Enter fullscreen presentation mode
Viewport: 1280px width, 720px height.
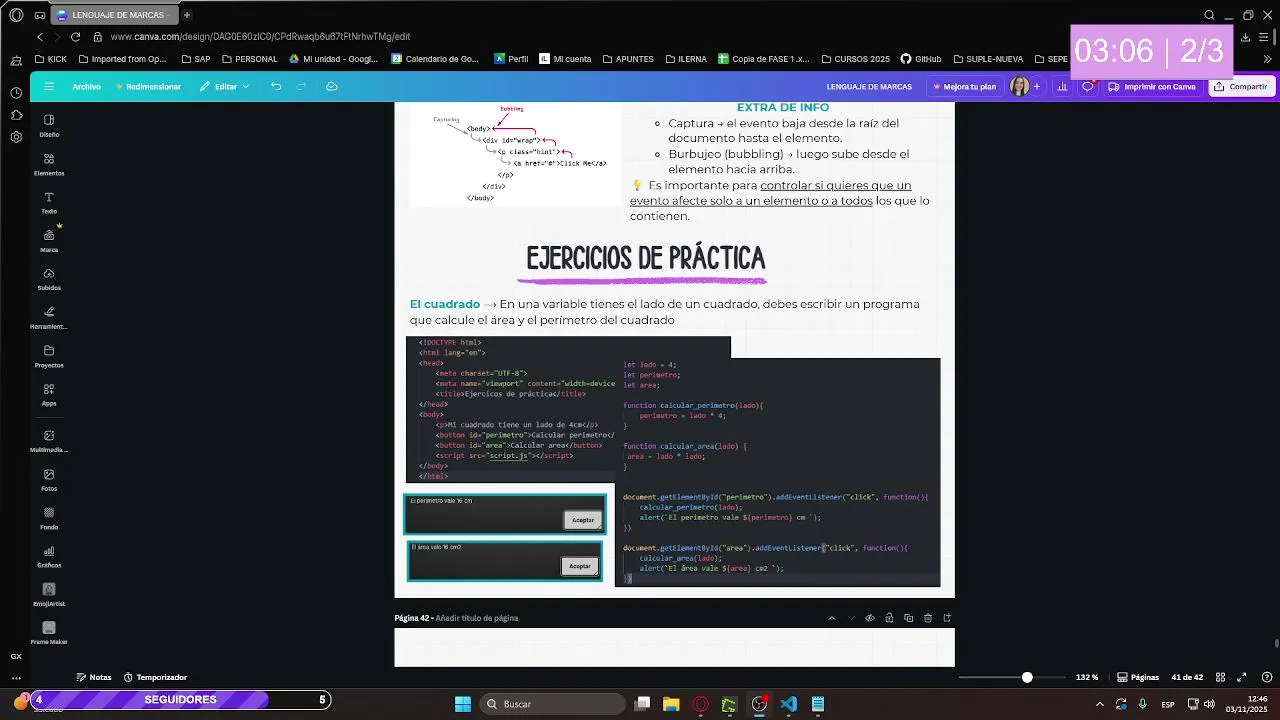click(x=1242, y=677)
